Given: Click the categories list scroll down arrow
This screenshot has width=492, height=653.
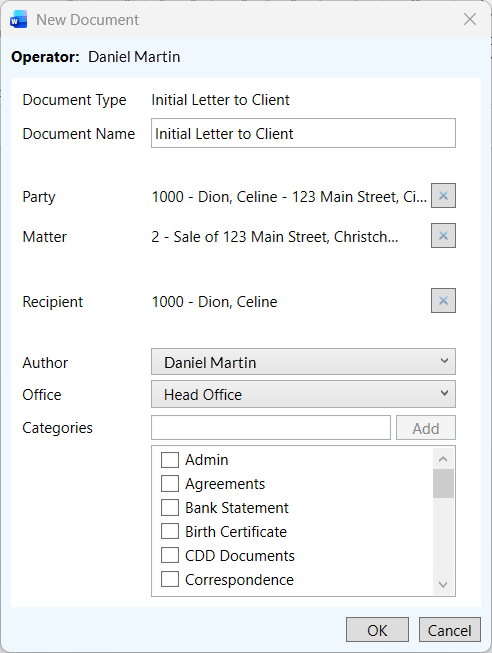Looking at the screenshot, I should (x=443, y=585).
